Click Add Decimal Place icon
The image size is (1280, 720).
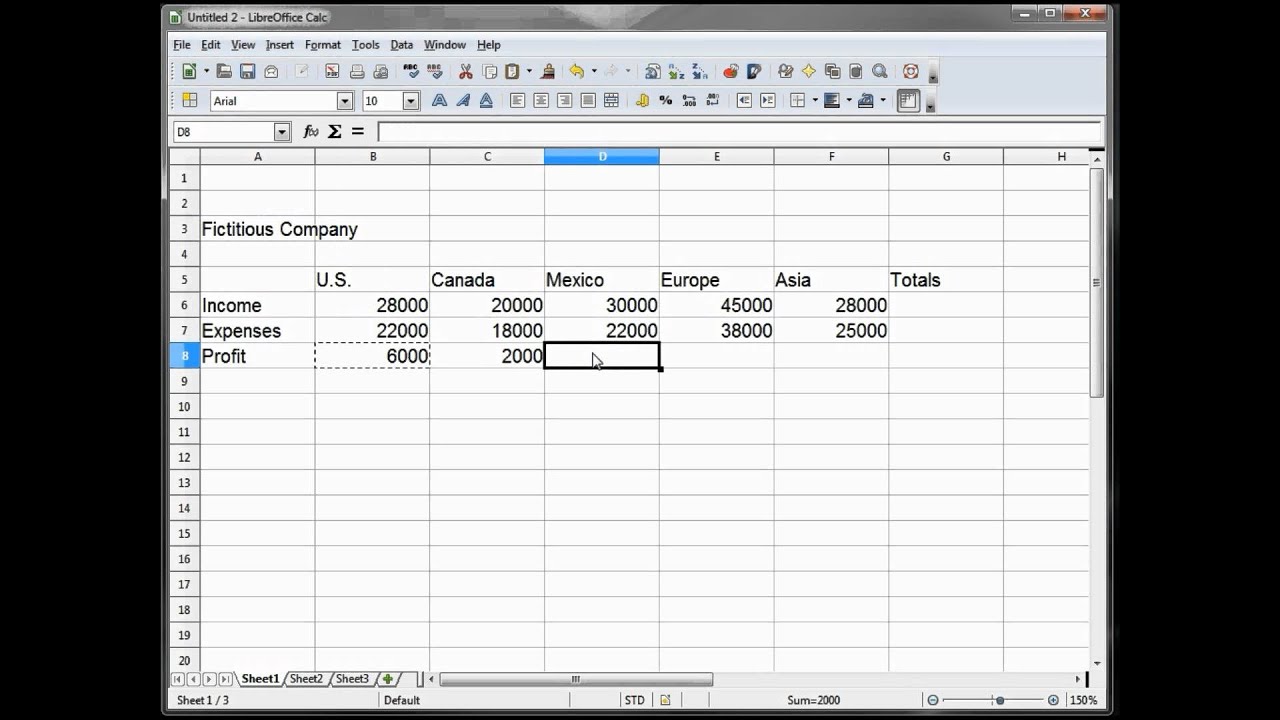pyautogui.click(x=689, y=101)
